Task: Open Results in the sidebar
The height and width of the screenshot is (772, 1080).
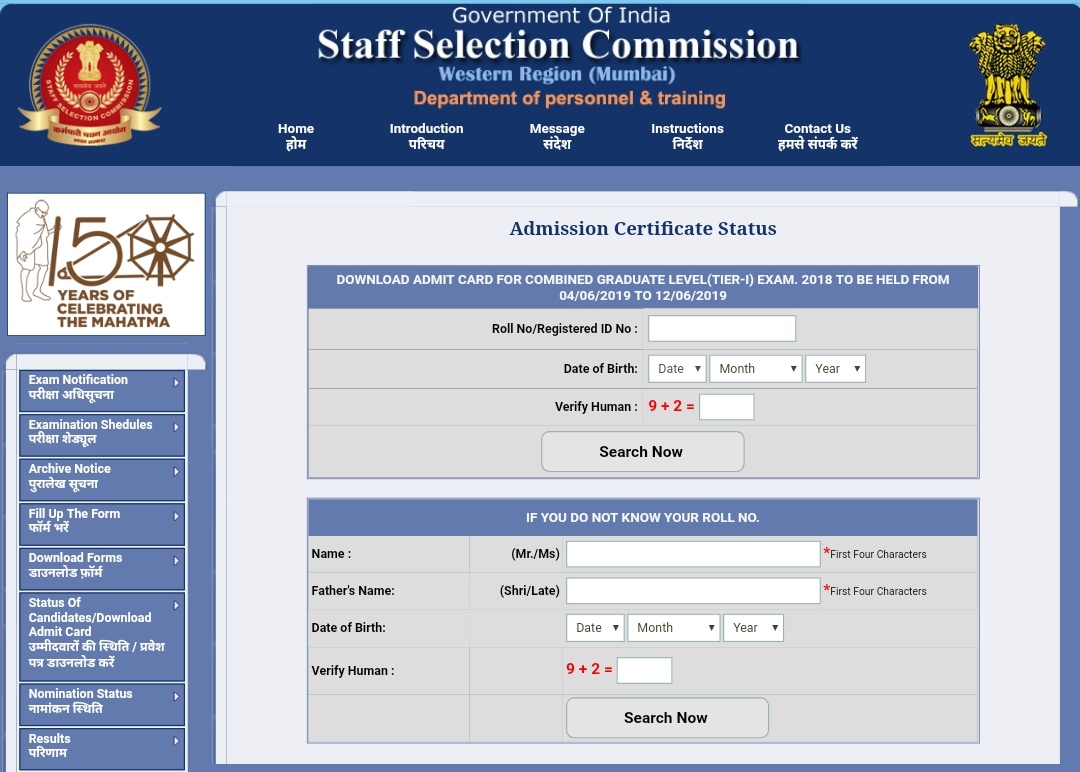Action: (x=102, y=748)
